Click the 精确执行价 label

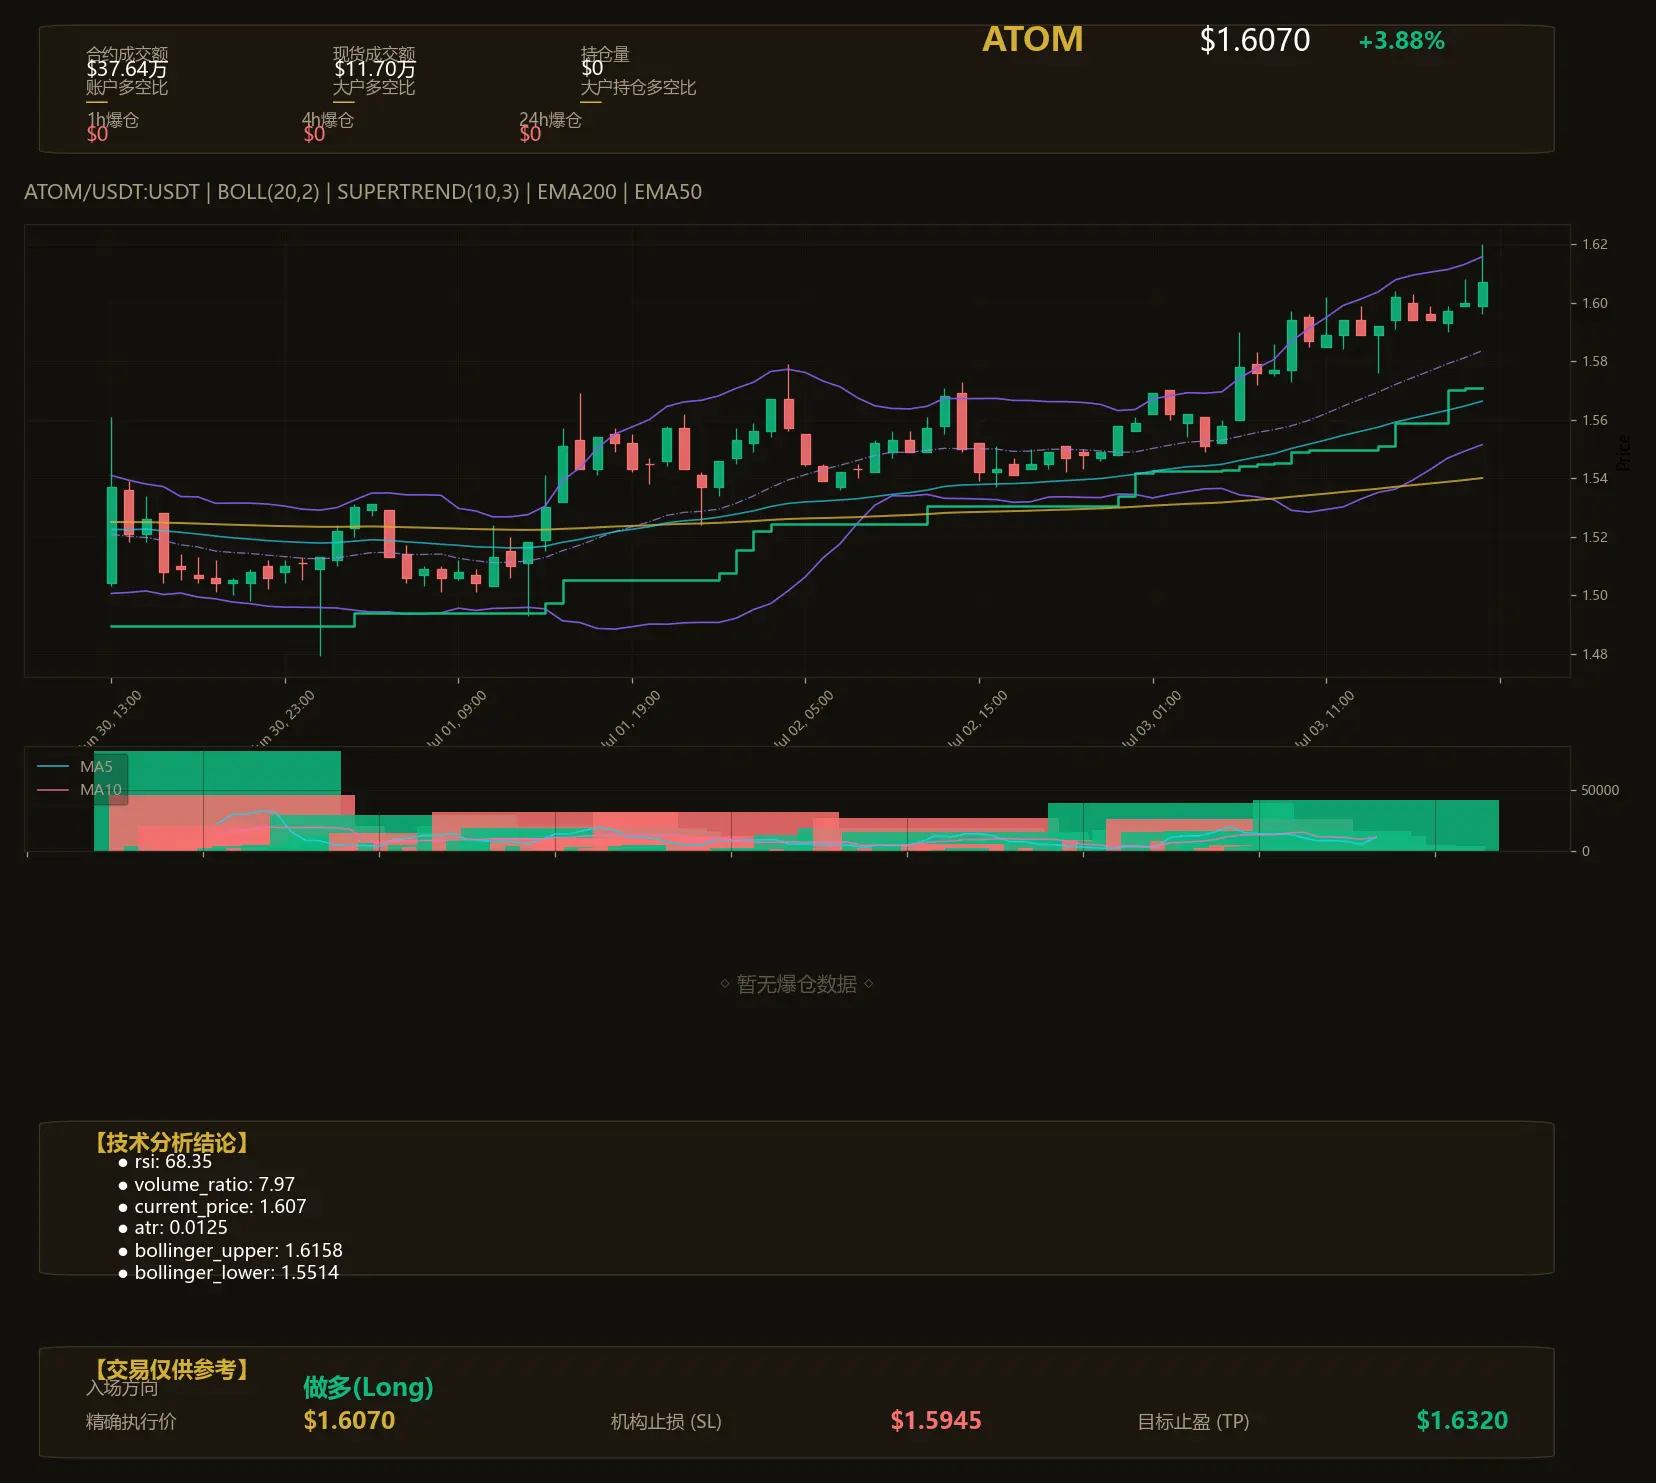(131, 1421)
